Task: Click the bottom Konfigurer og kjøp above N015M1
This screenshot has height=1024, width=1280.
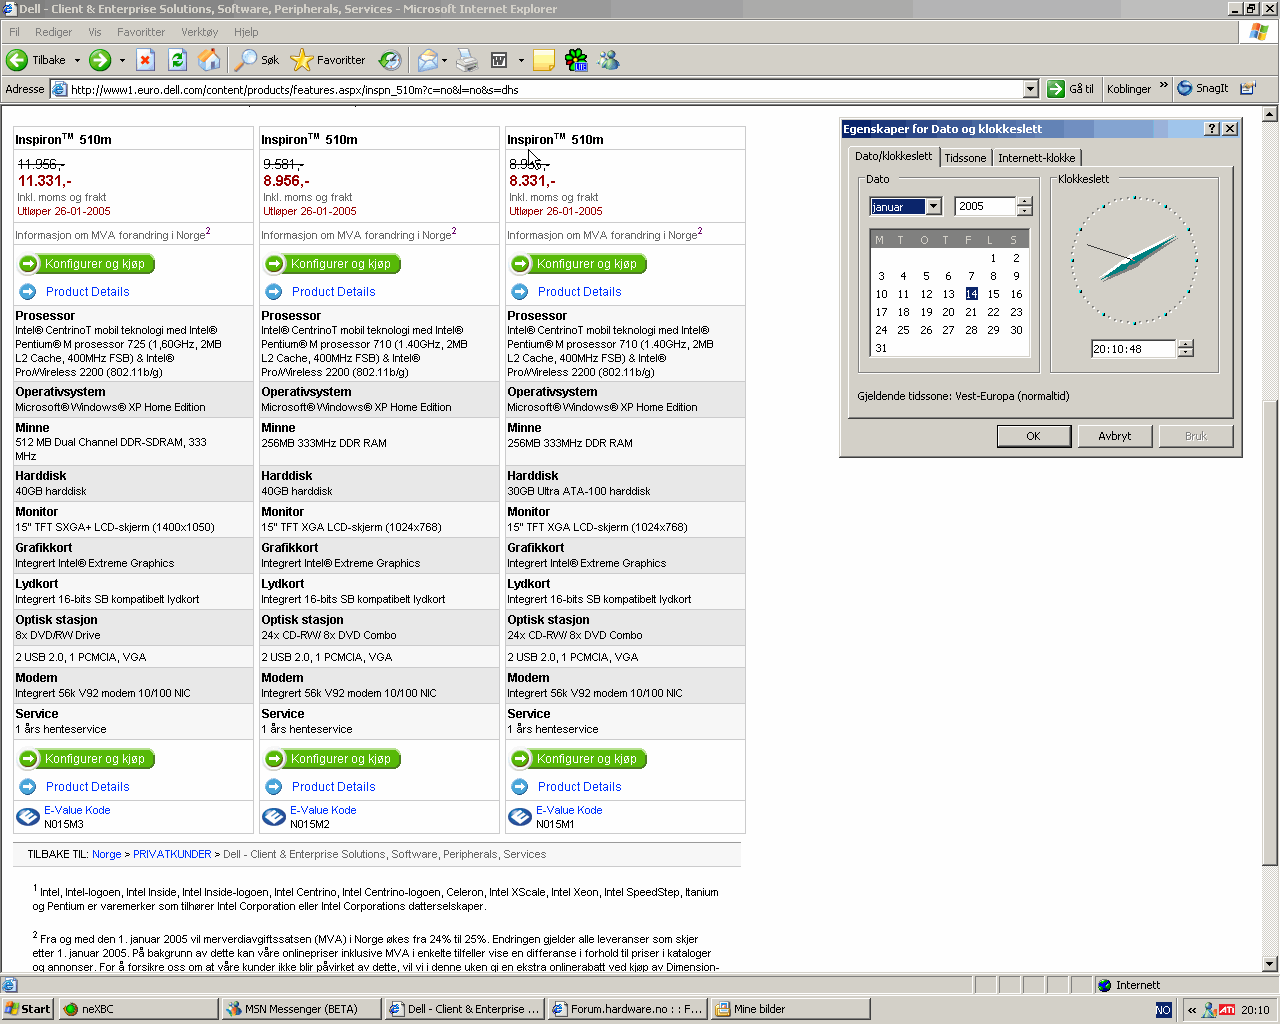Action: 578,759
